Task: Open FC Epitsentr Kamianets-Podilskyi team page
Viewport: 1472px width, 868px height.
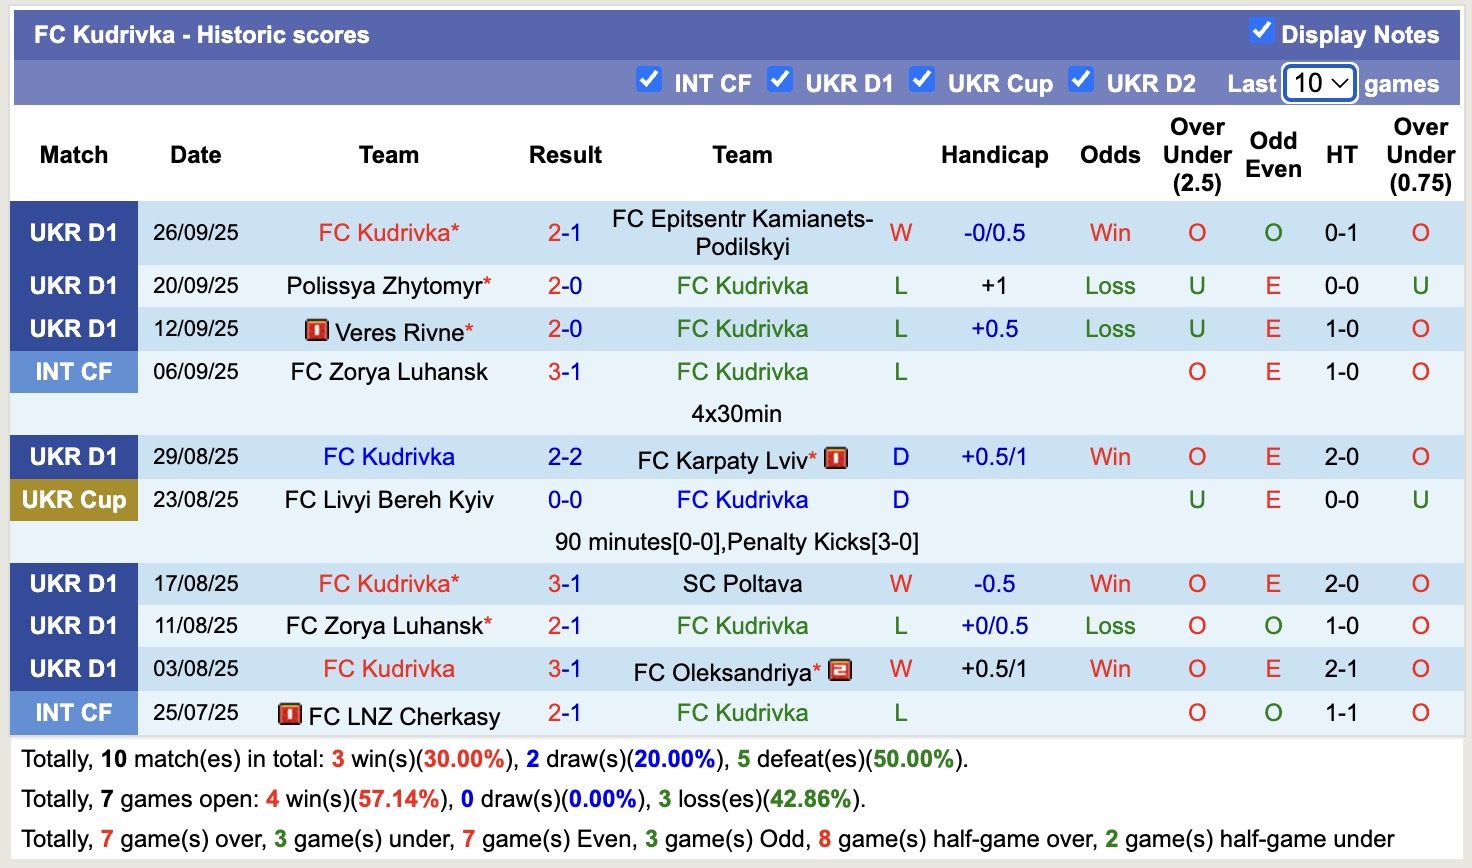Action: [x=742, y=232]
